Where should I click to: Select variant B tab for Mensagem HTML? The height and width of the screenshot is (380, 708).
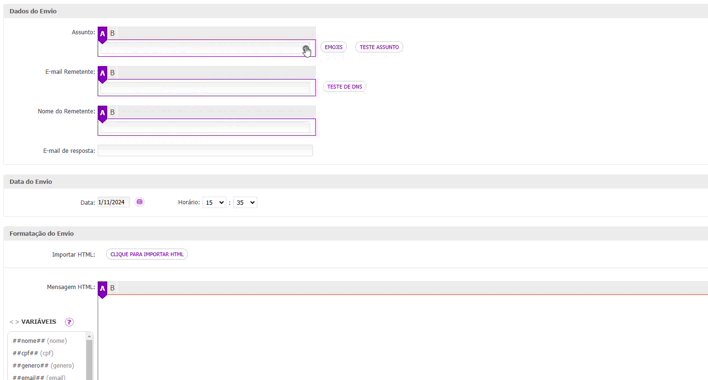click(112, 288)
